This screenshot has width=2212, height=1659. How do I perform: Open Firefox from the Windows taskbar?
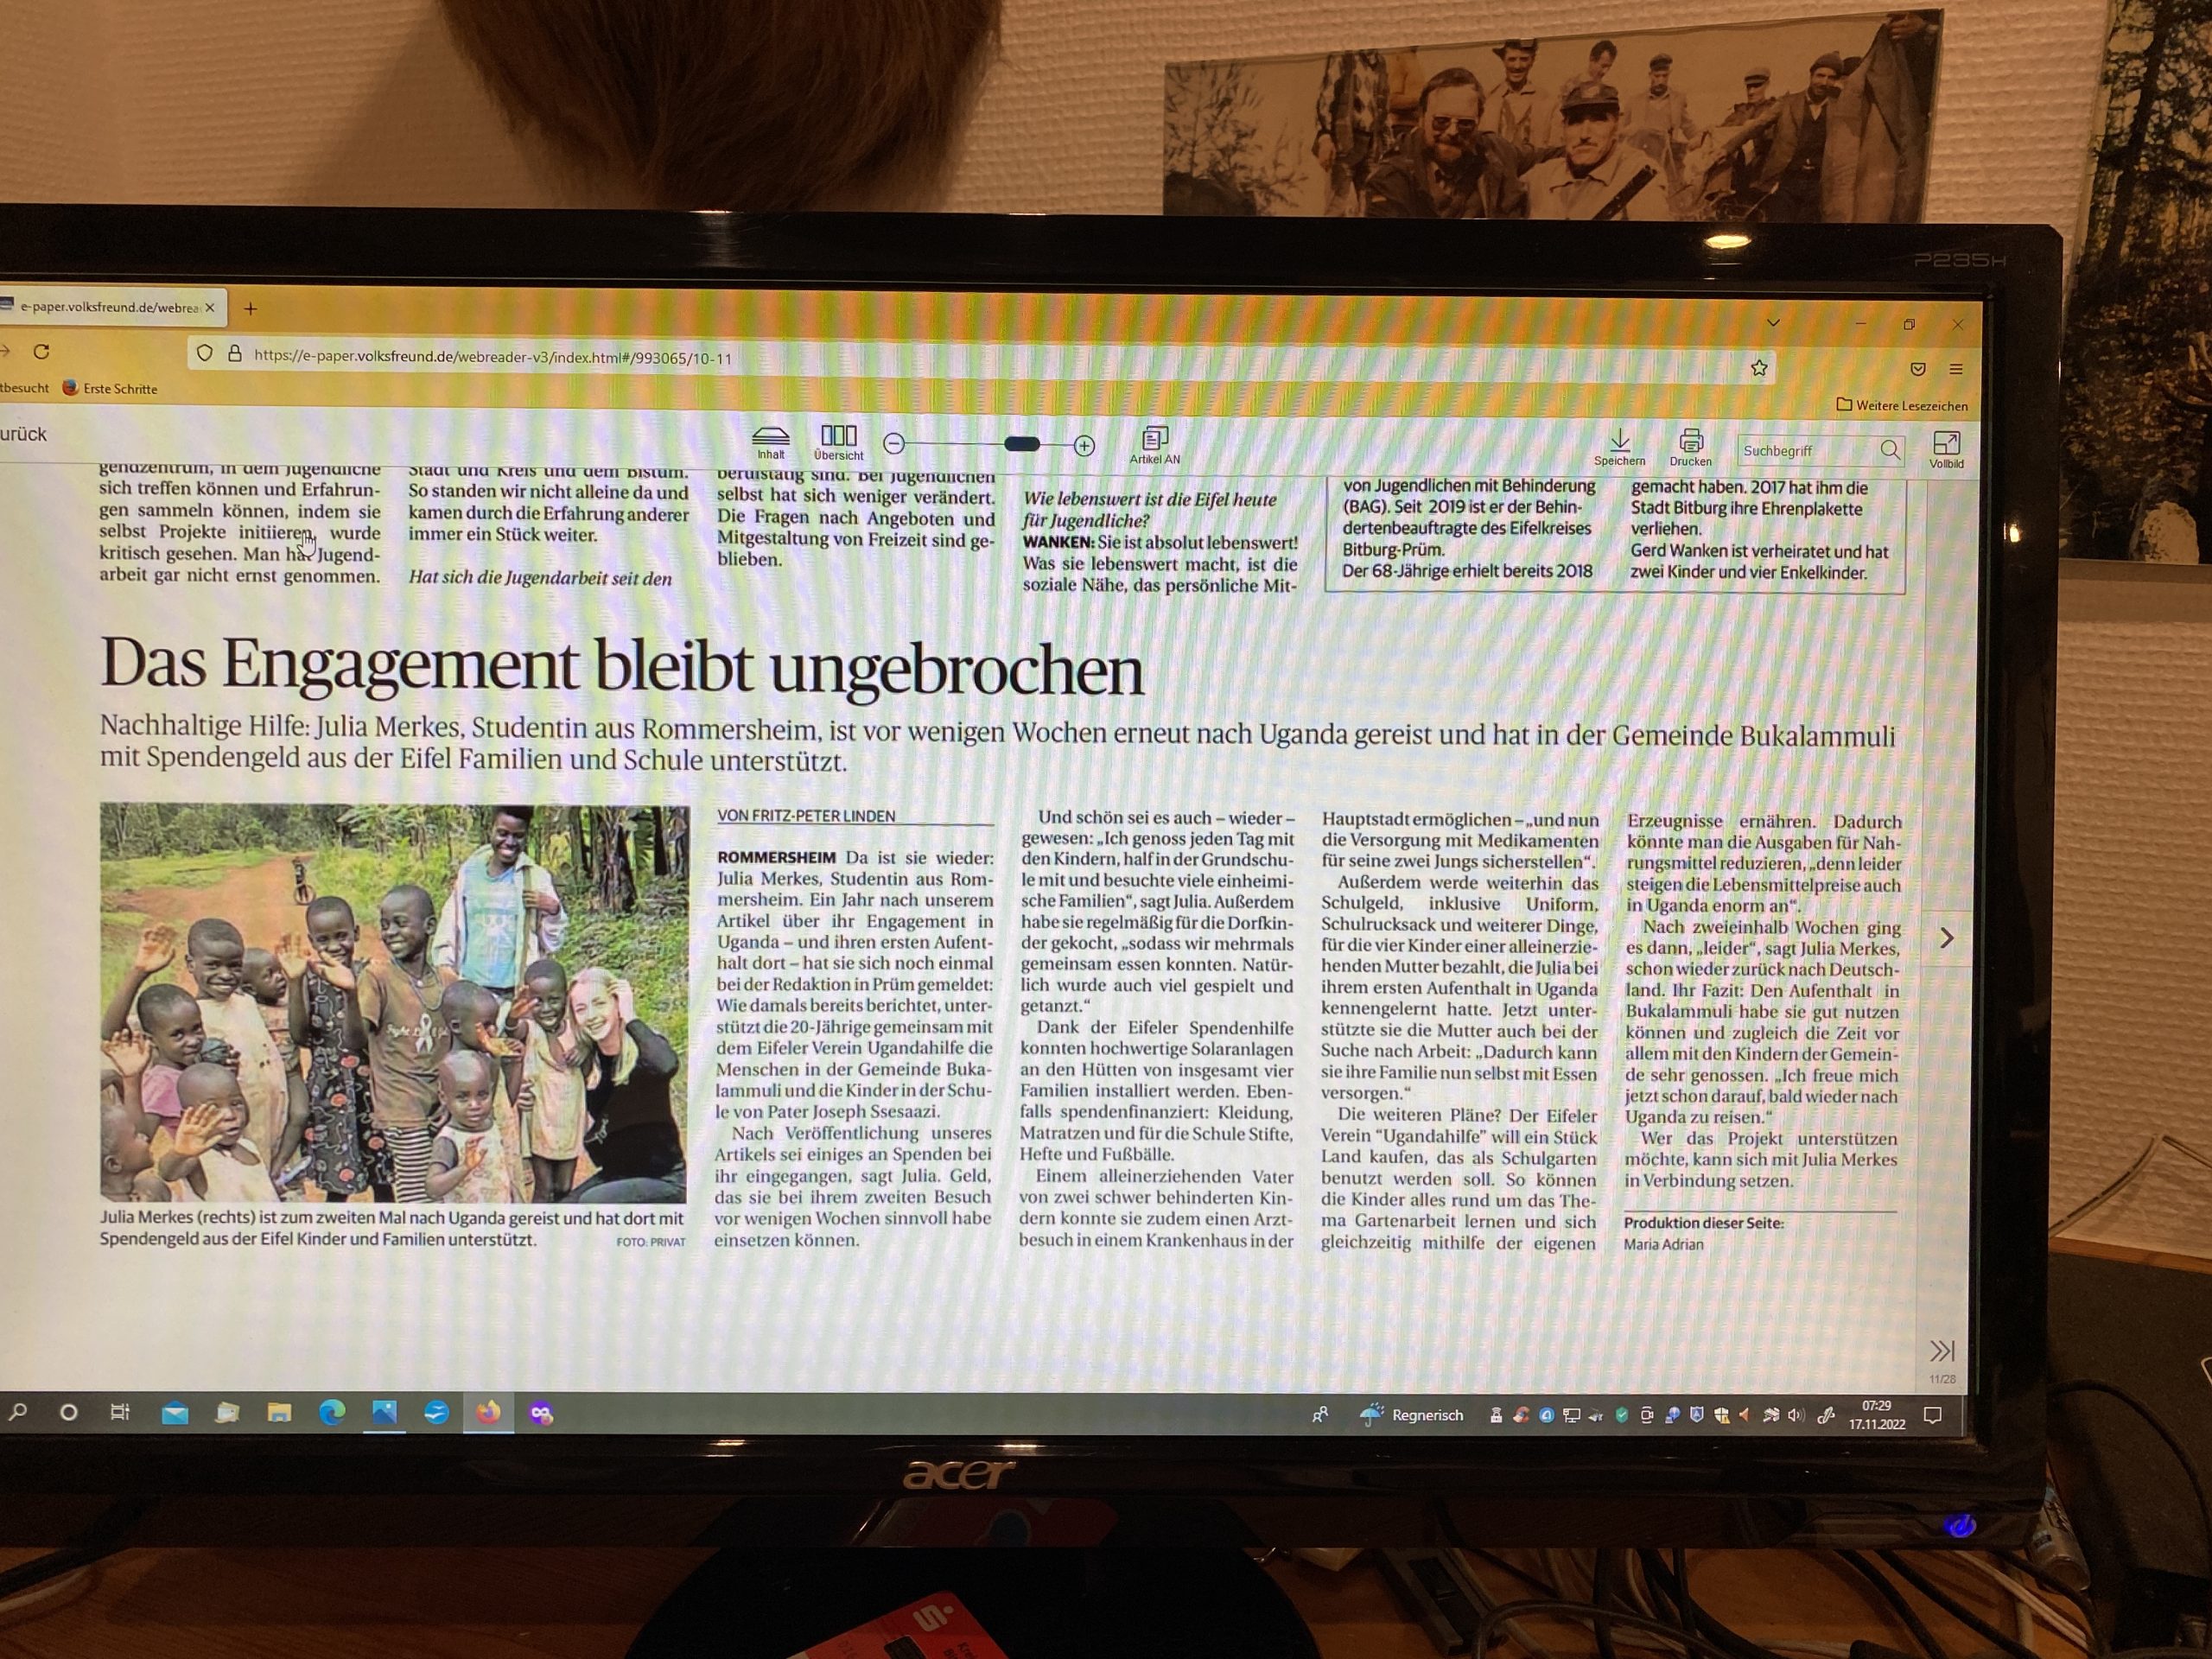pos(488,1413)
